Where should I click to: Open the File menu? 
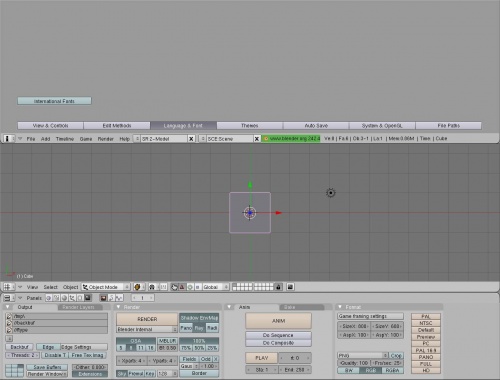(31, 139)
